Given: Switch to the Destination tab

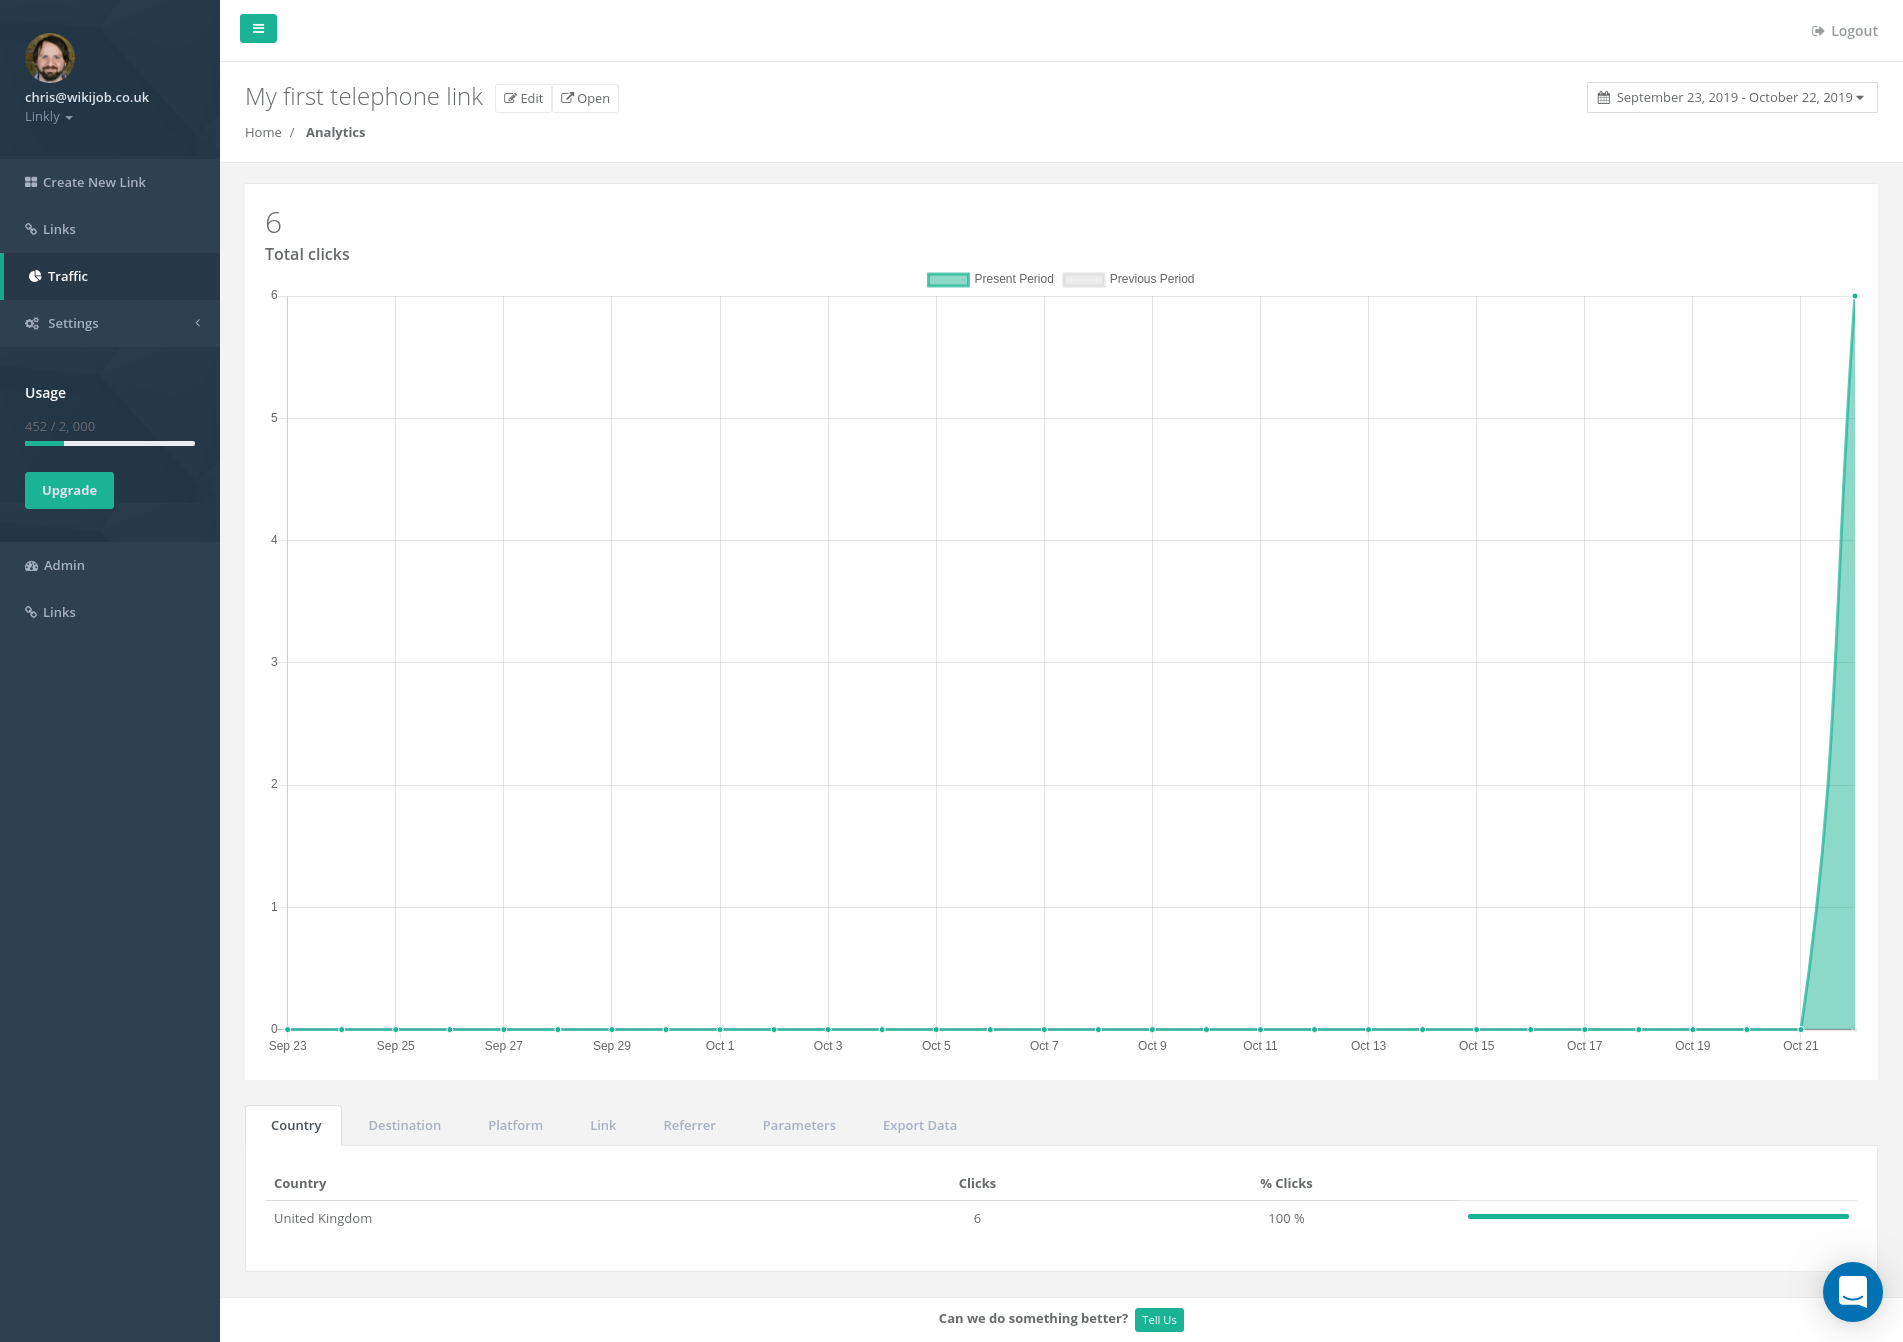Looking at the screenshot, I should (x=404, y=1125).
